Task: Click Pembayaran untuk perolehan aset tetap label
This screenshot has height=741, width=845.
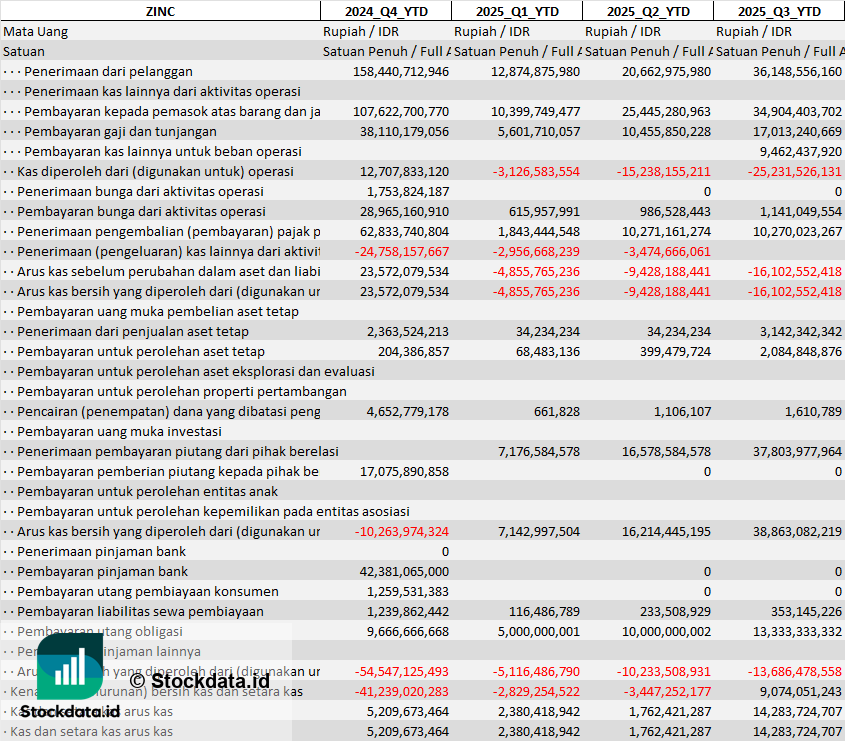Action: point(141,351)
